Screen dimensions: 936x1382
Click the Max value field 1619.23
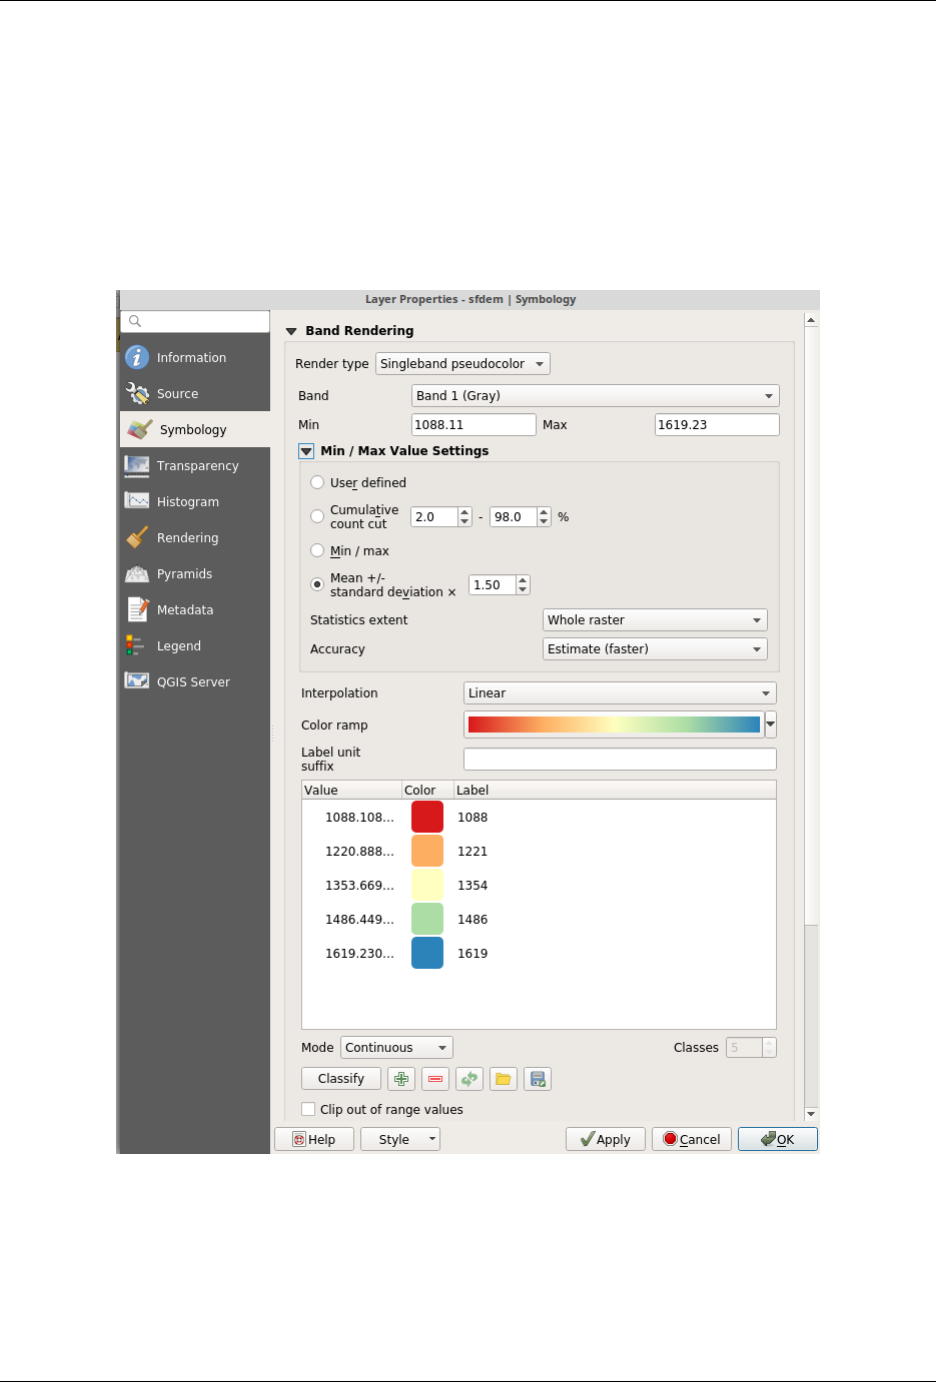pos(716,425)
